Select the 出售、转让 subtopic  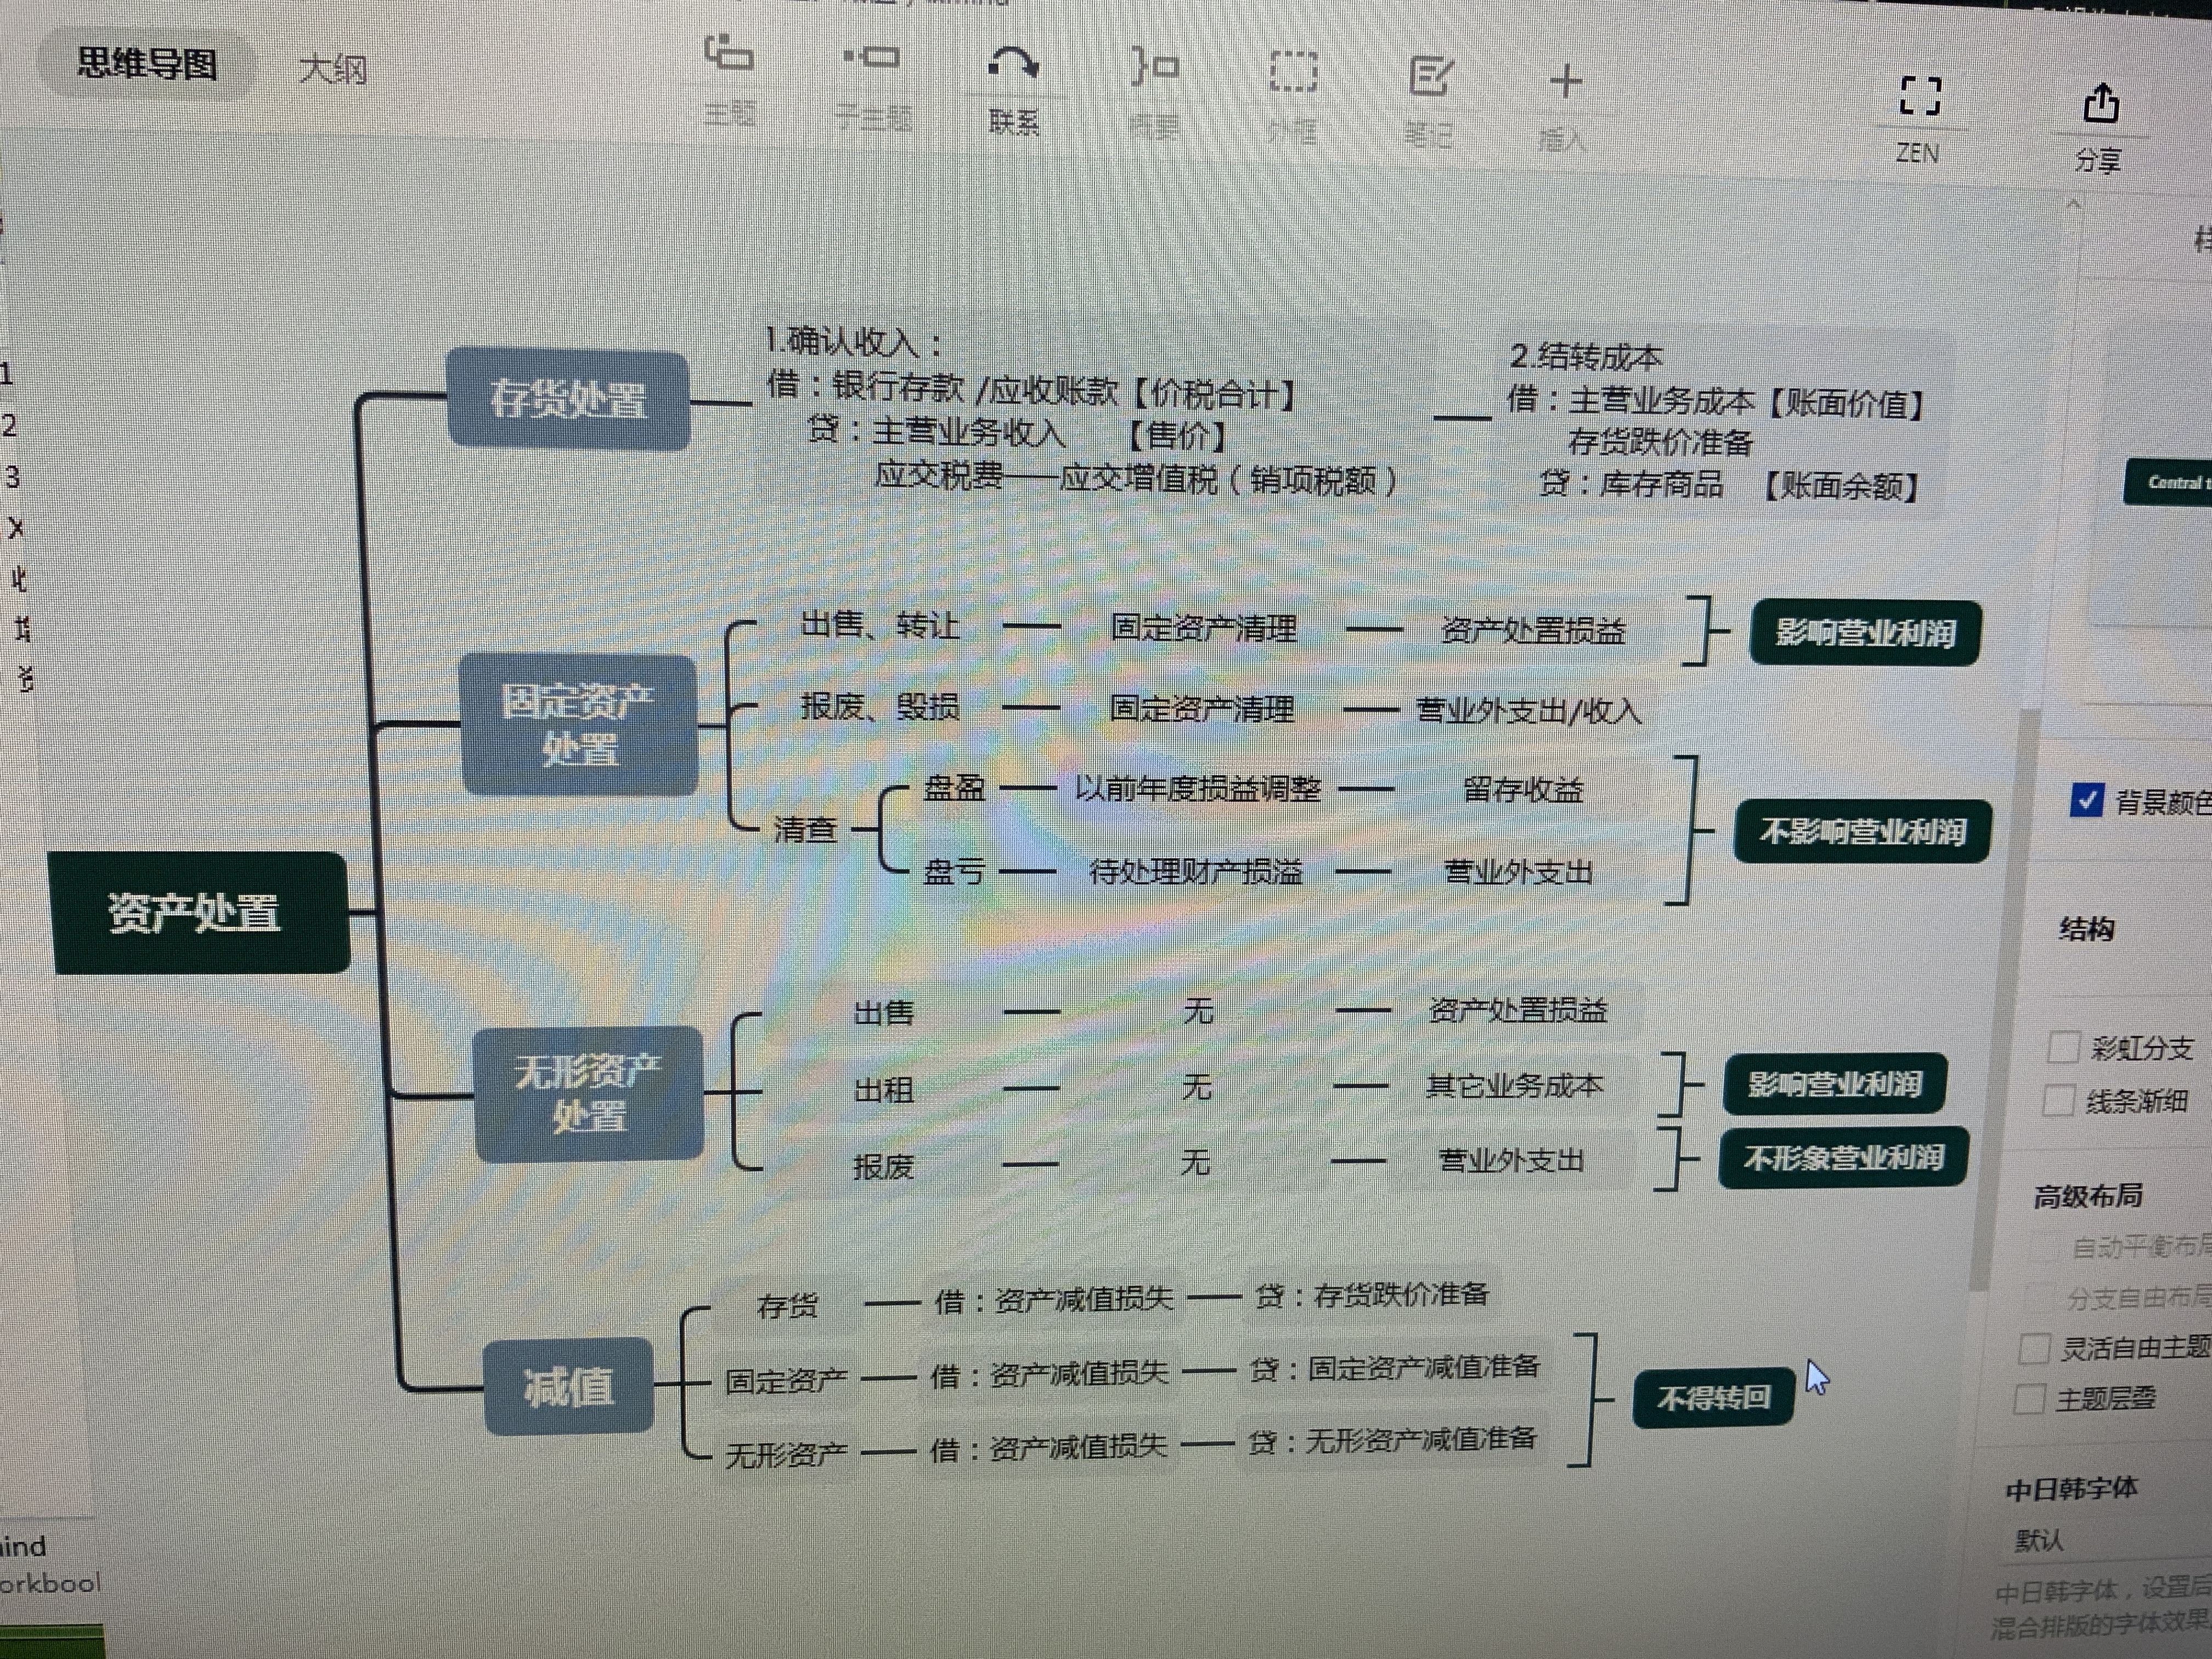(x=879, y=625)
